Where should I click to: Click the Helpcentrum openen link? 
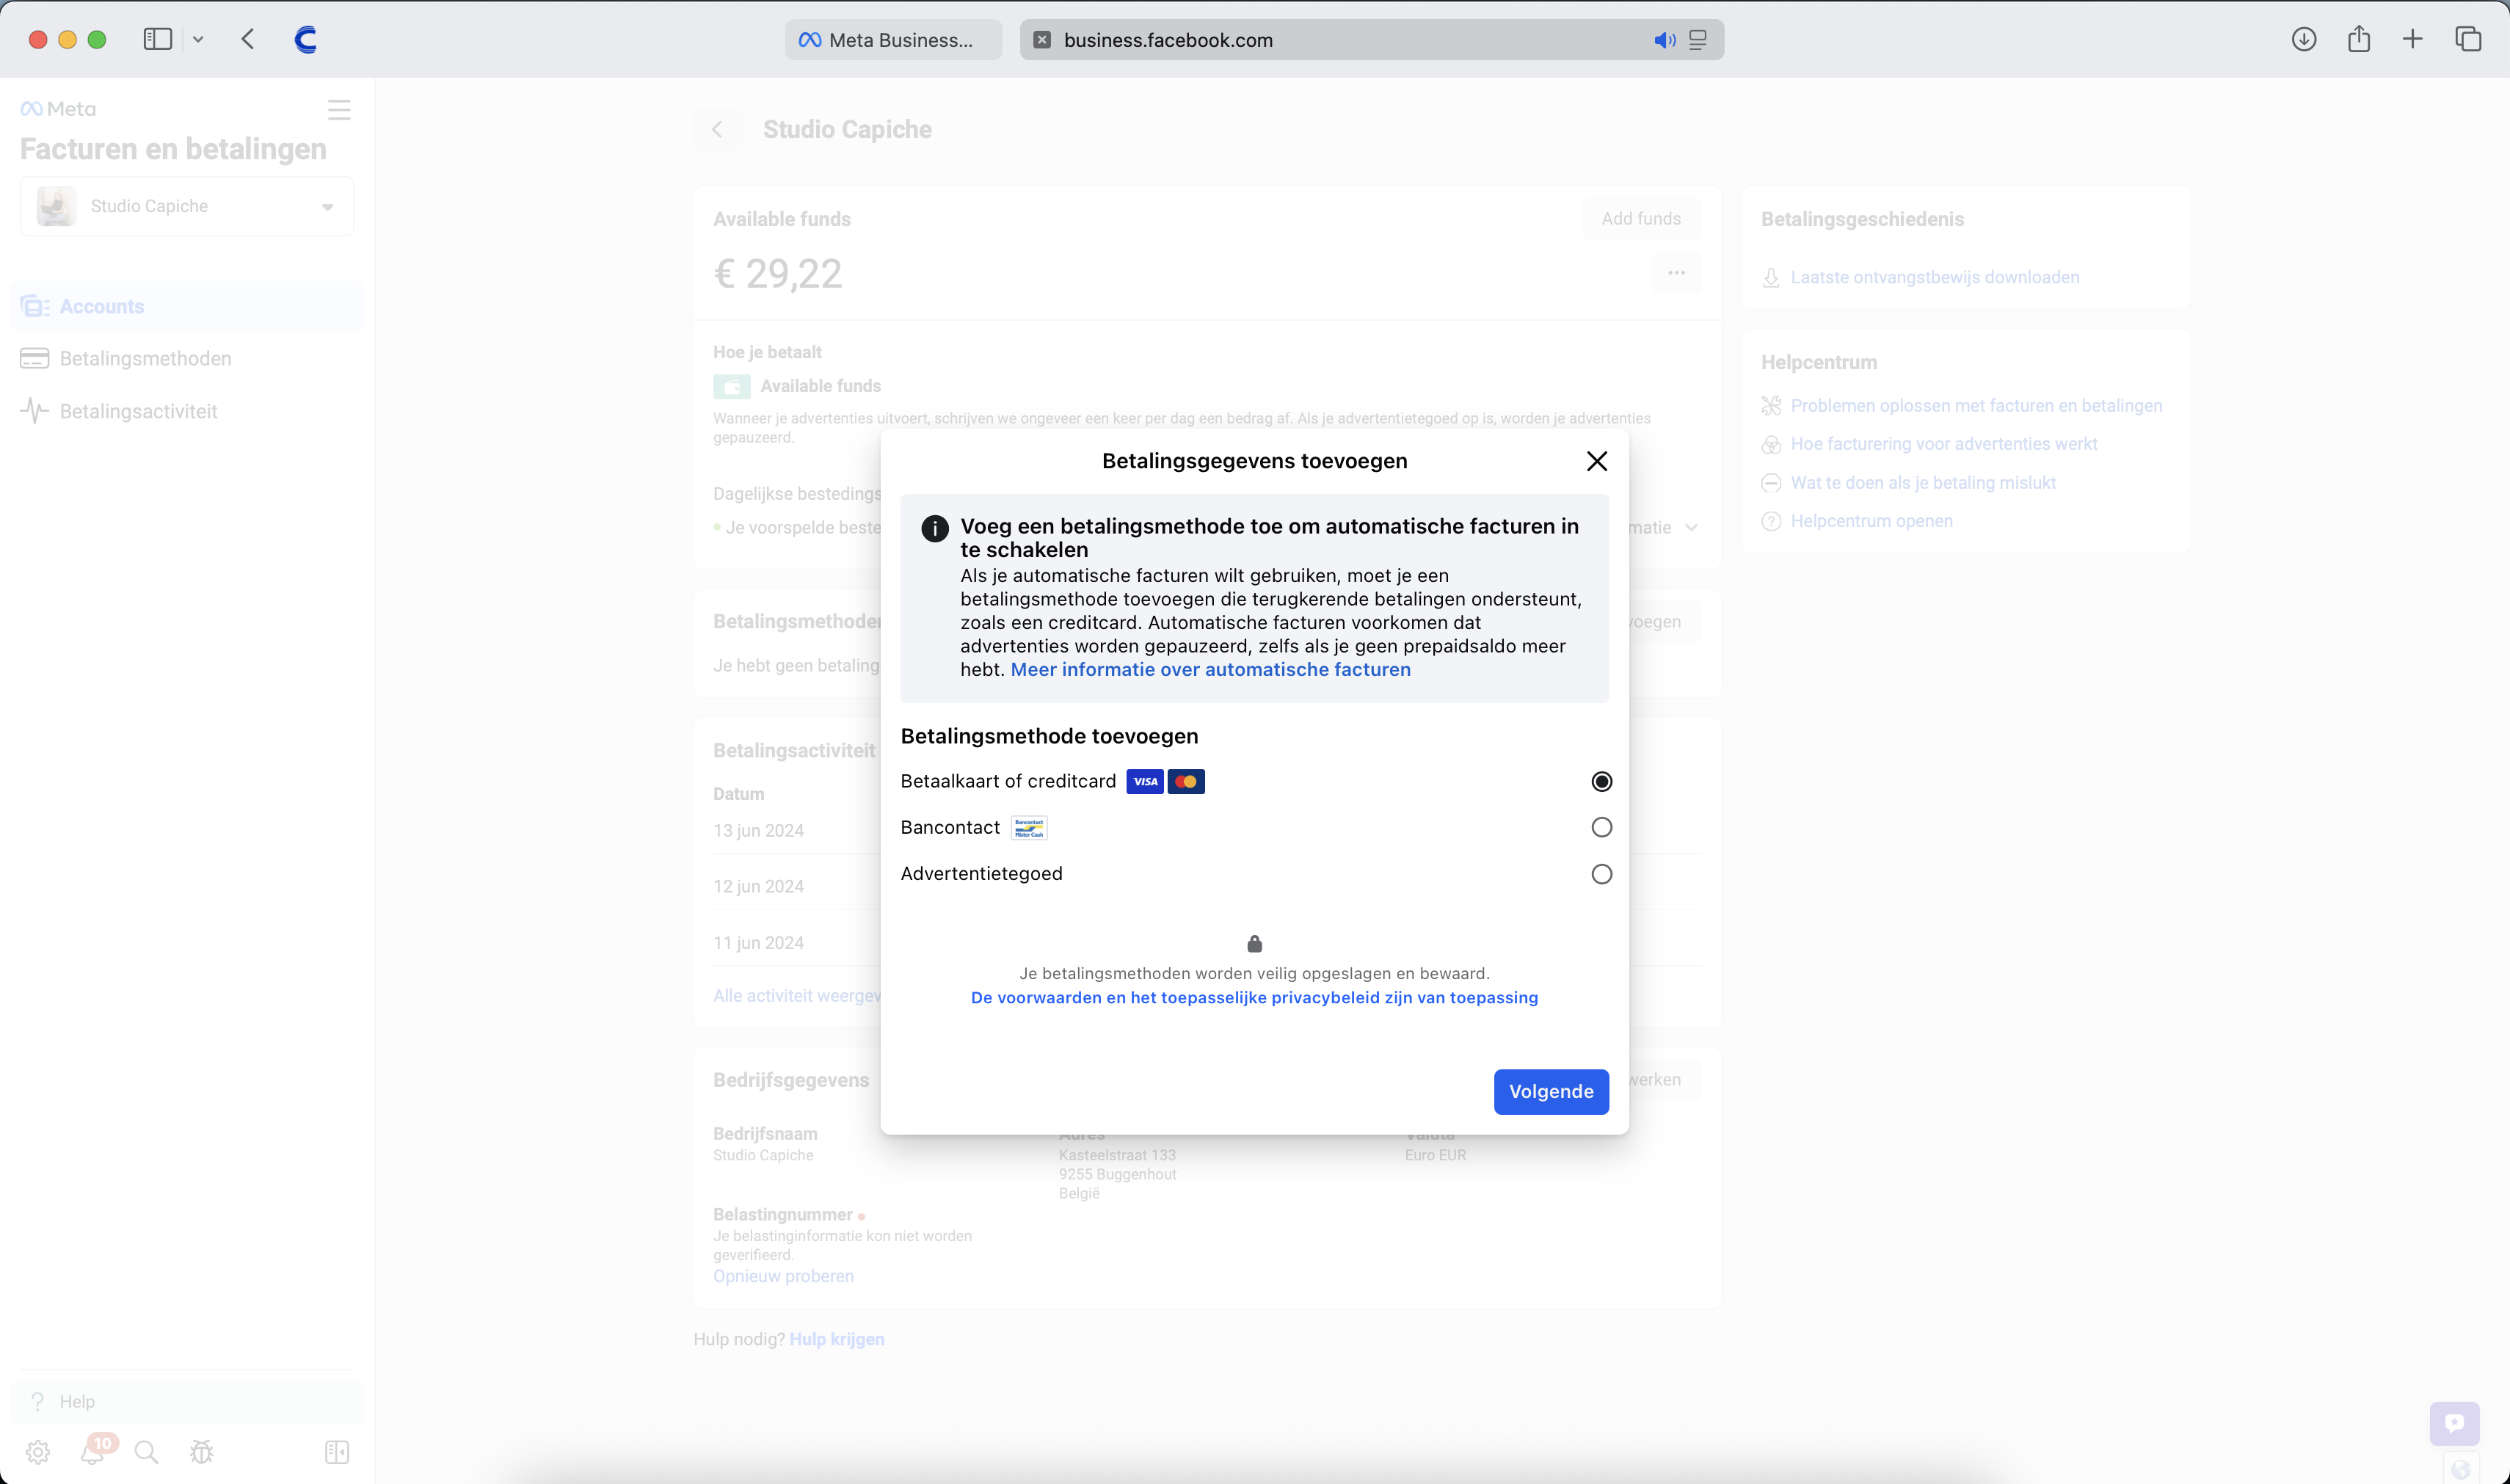[1871, 520]
